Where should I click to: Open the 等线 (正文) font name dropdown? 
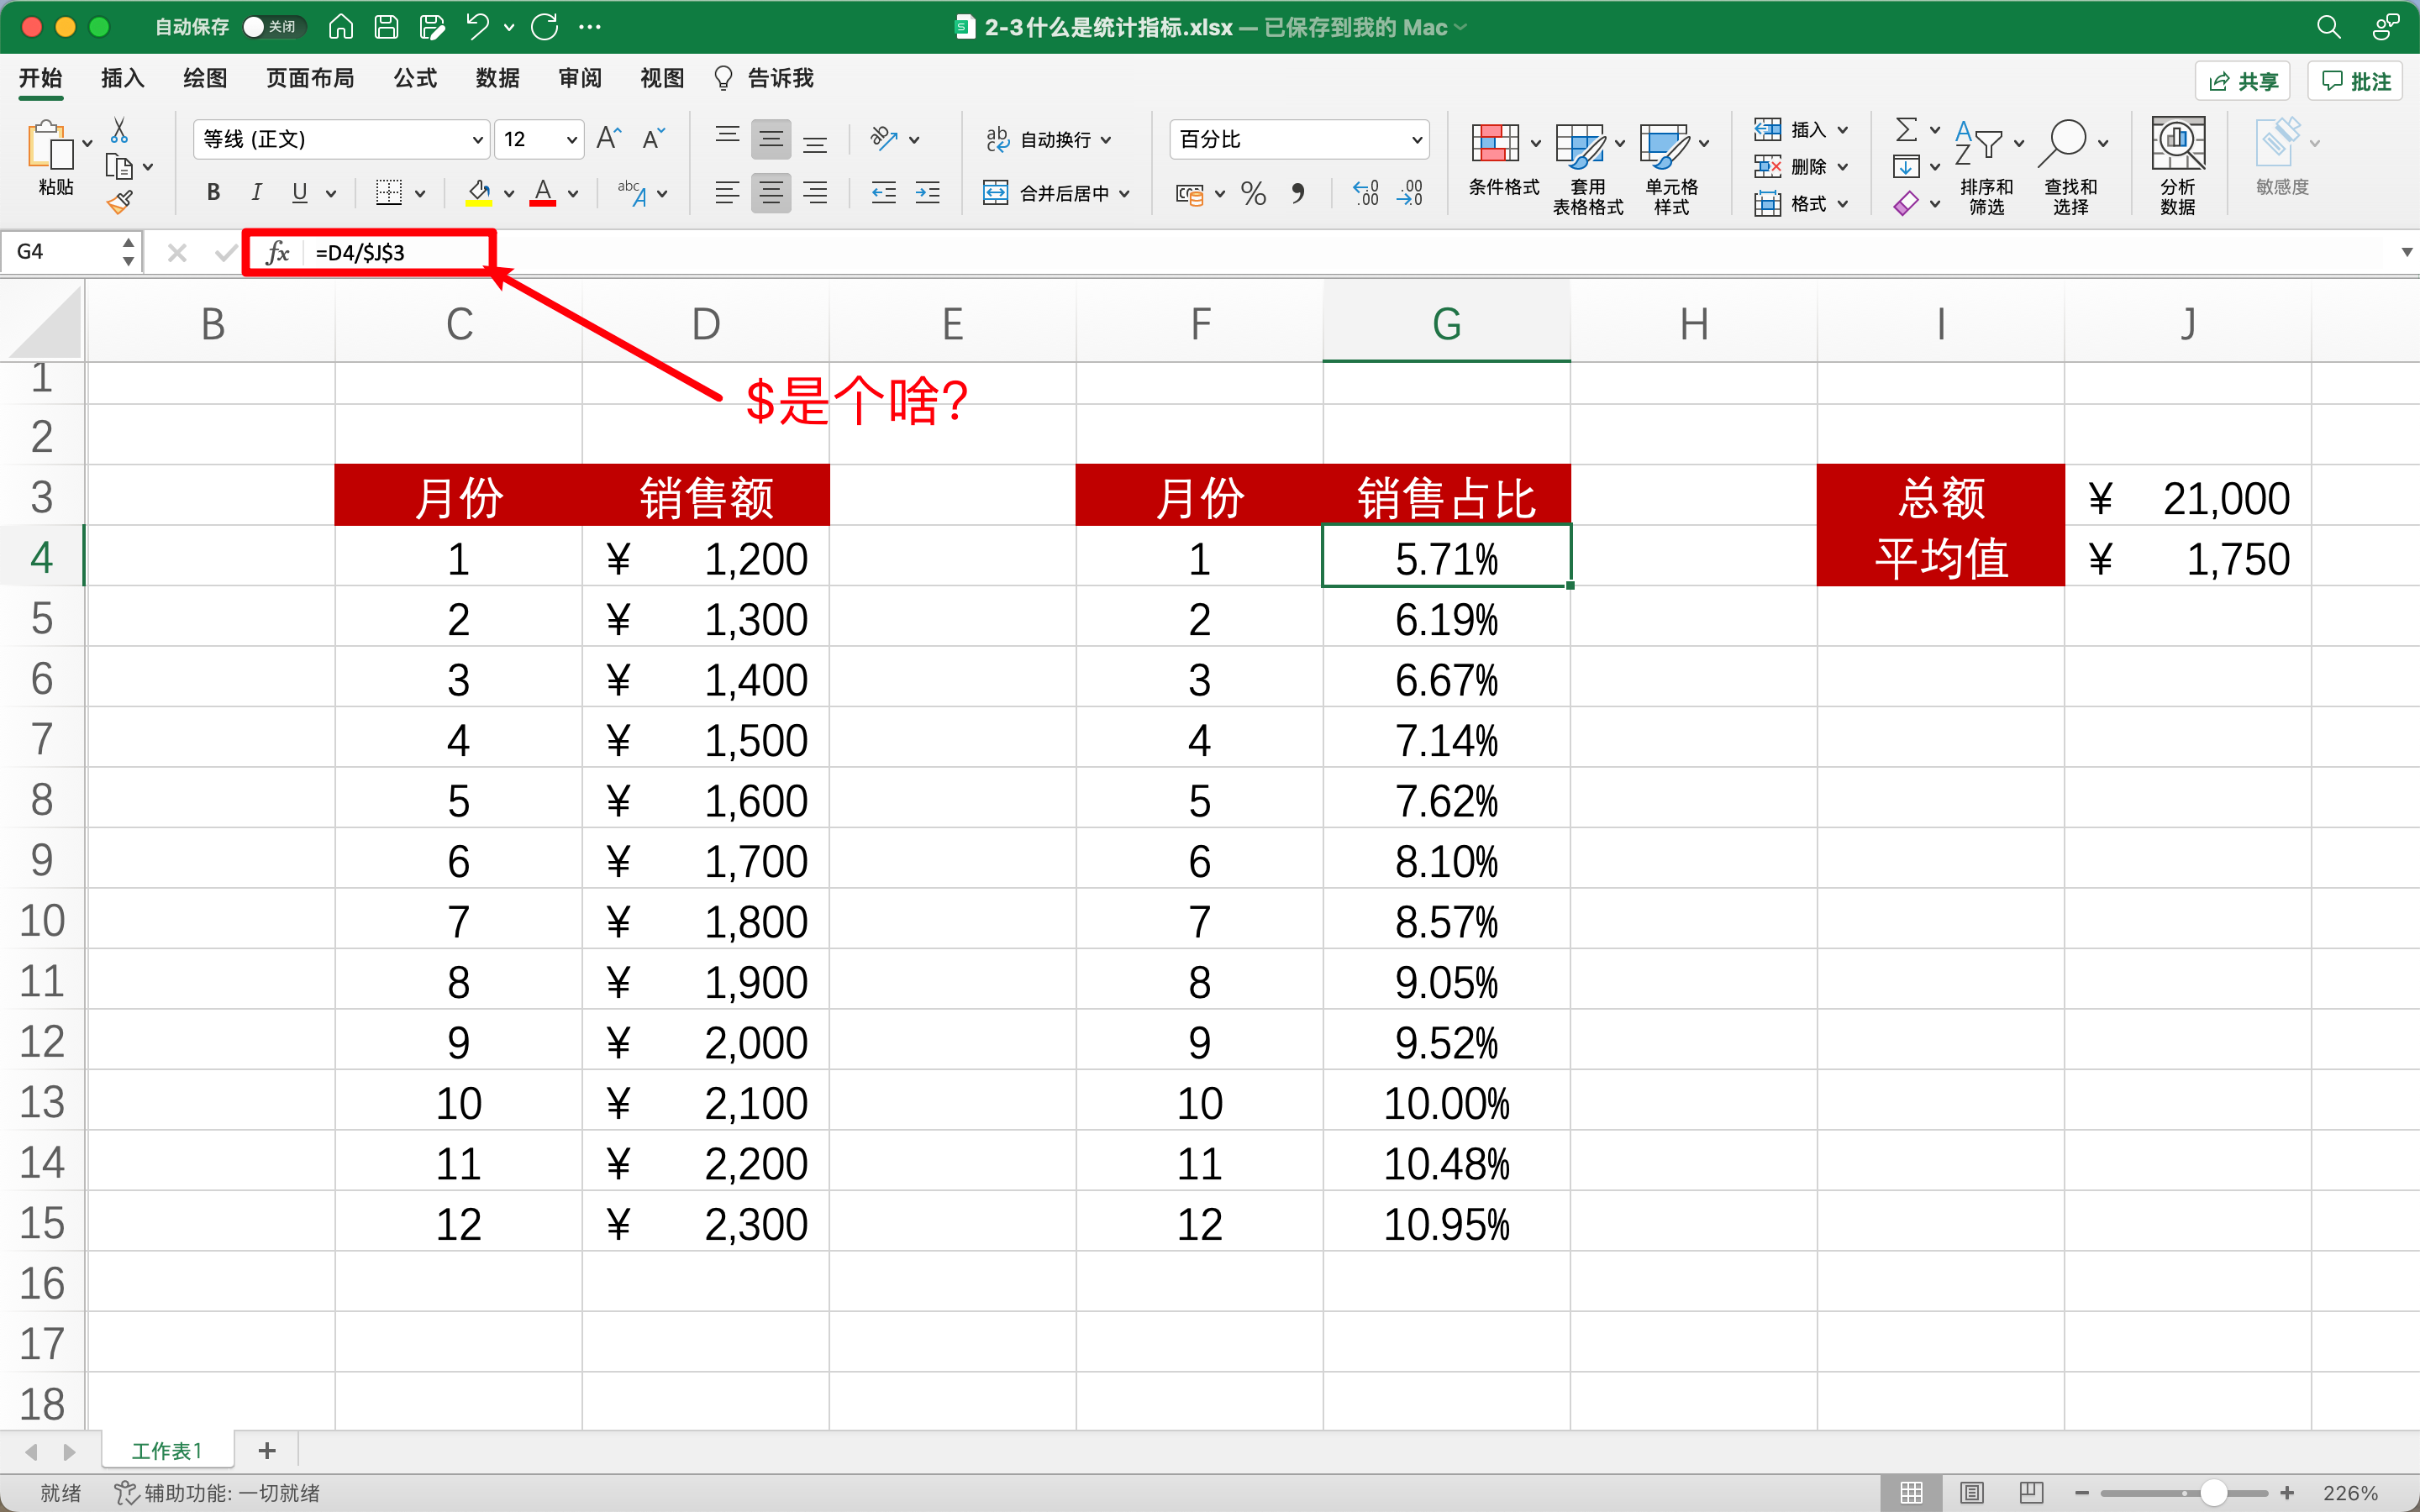(x=341, y=139)
